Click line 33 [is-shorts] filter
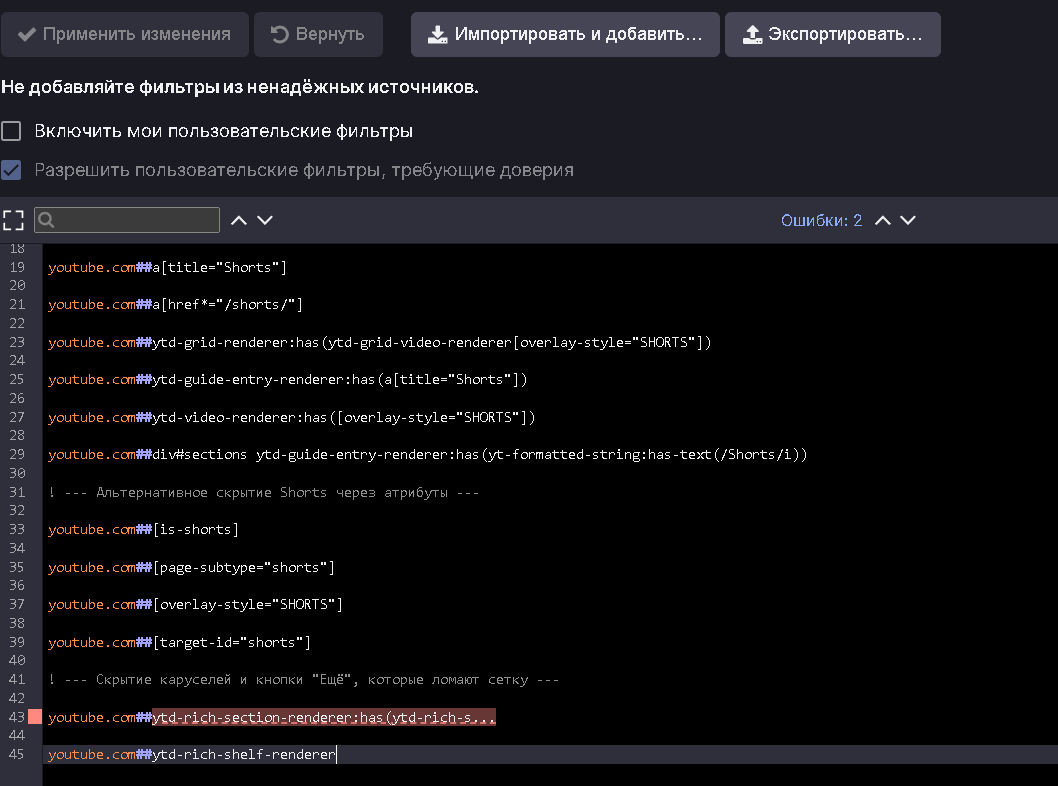The width and height of the screenshot is (1058, 786). pyautogui.click(x=144, y=529)
